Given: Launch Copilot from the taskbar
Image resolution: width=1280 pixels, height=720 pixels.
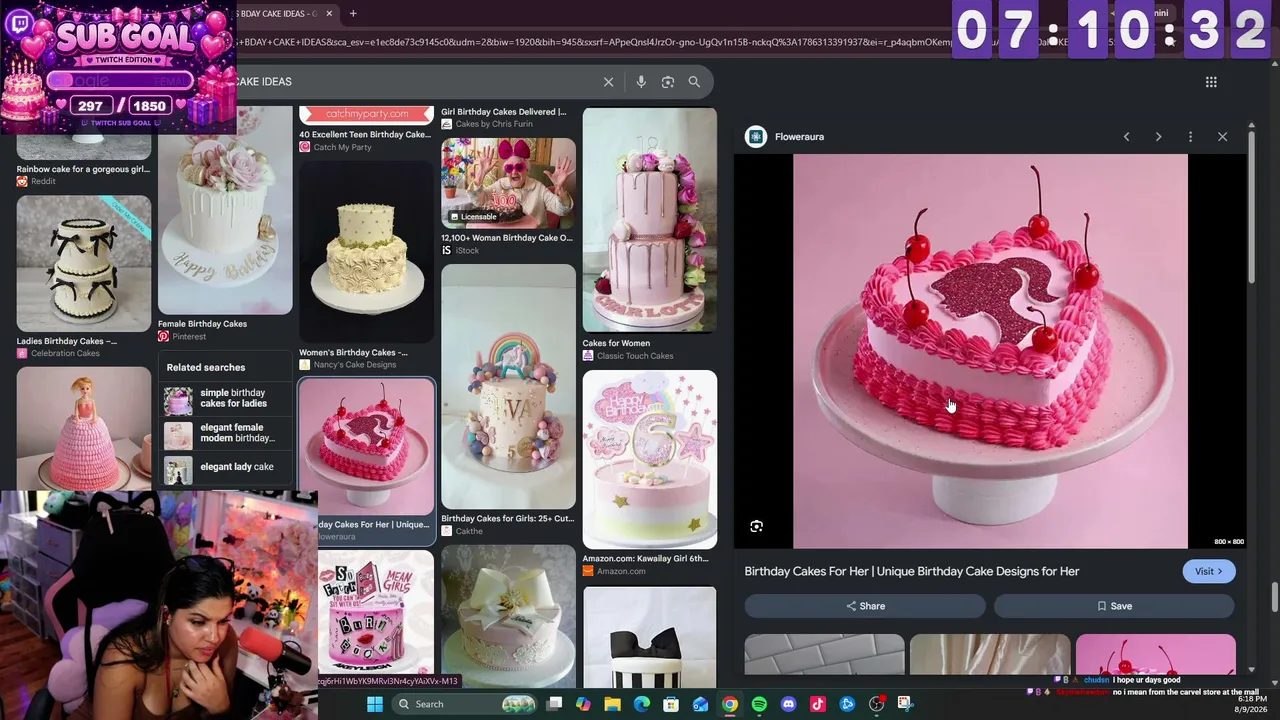Looking at the screenshot, I should click(x=584, y=704).
